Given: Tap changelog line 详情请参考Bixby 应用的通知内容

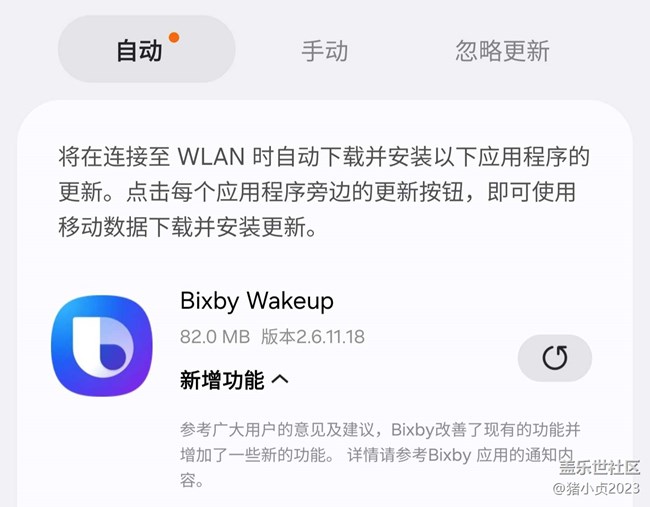Looking at the screenshot, I should point(460,456).
